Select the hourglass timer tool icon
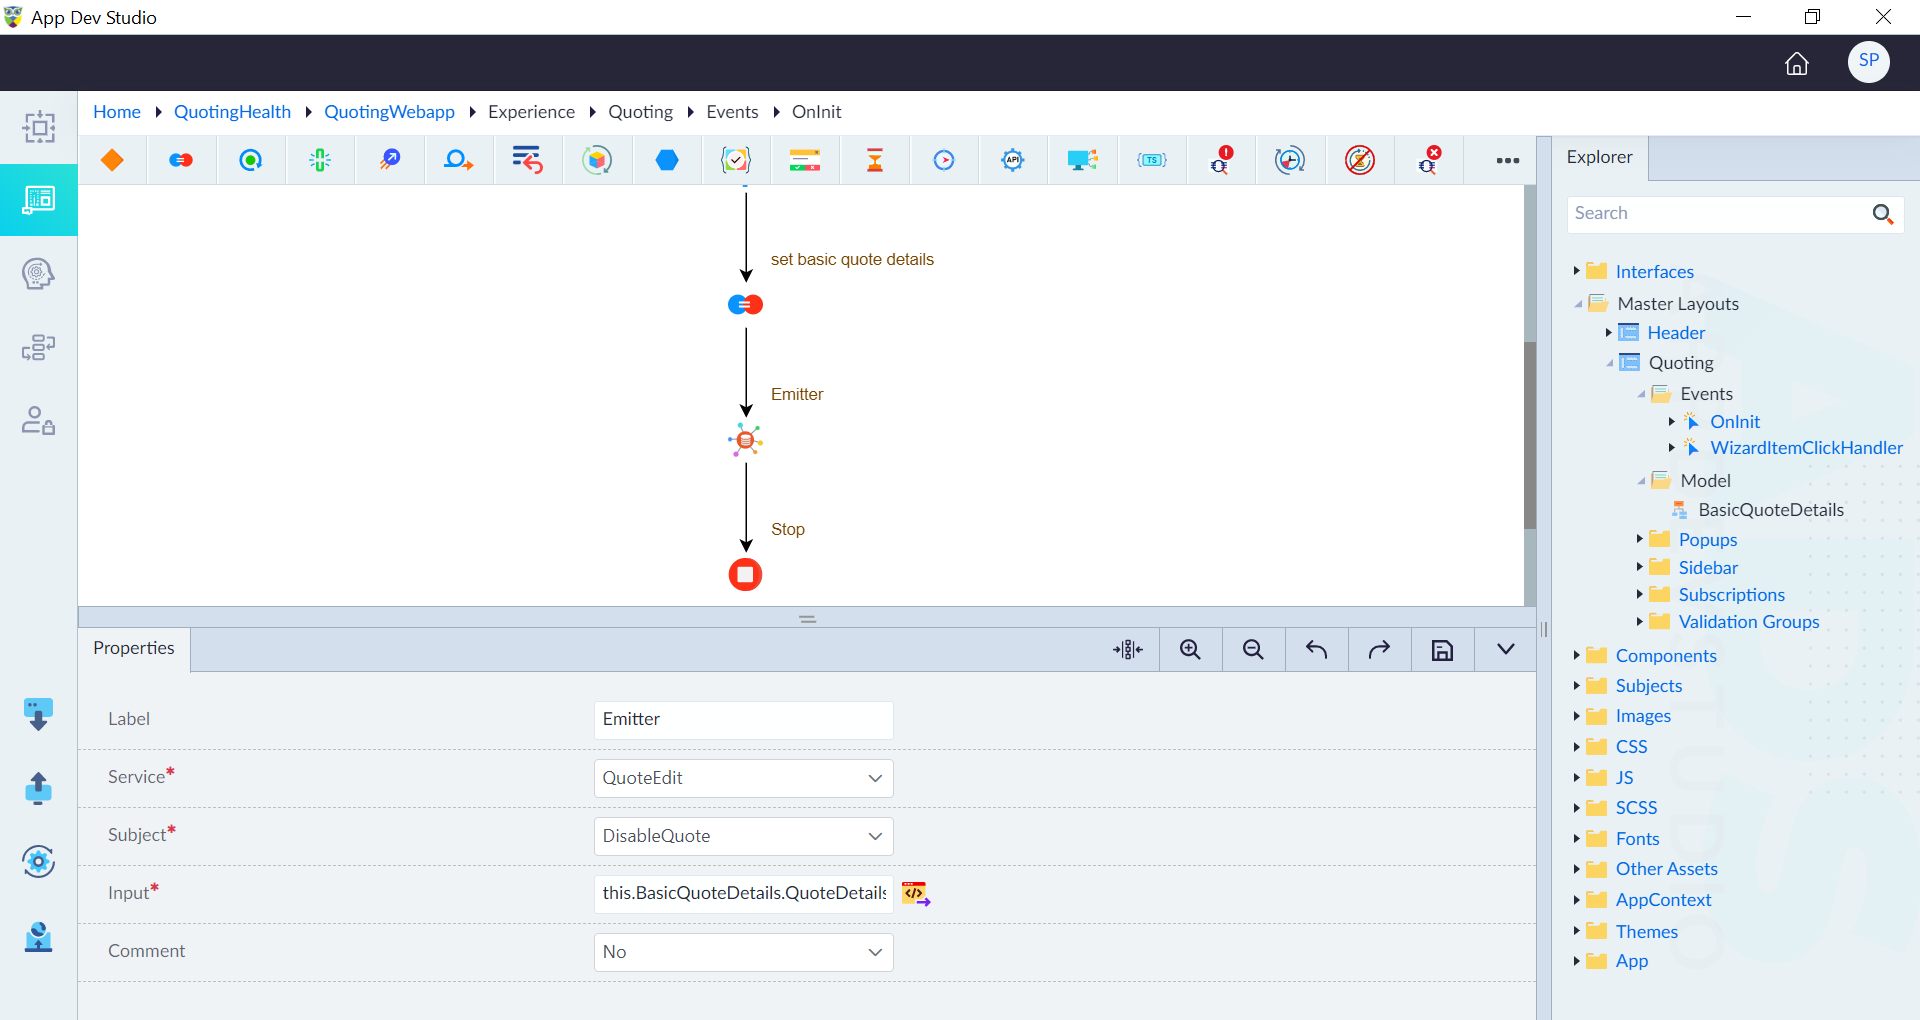 coord(875,160)
